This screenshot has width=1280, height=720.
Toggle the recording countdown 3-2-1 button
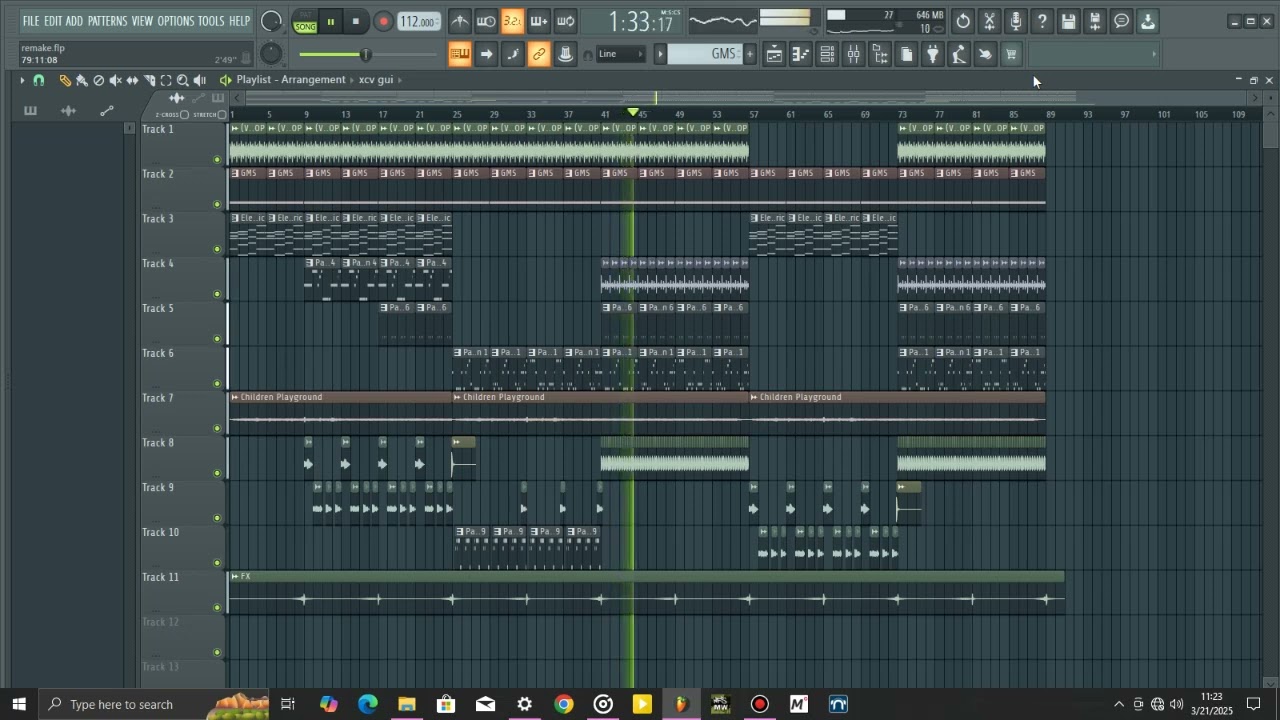click(512, 21)
